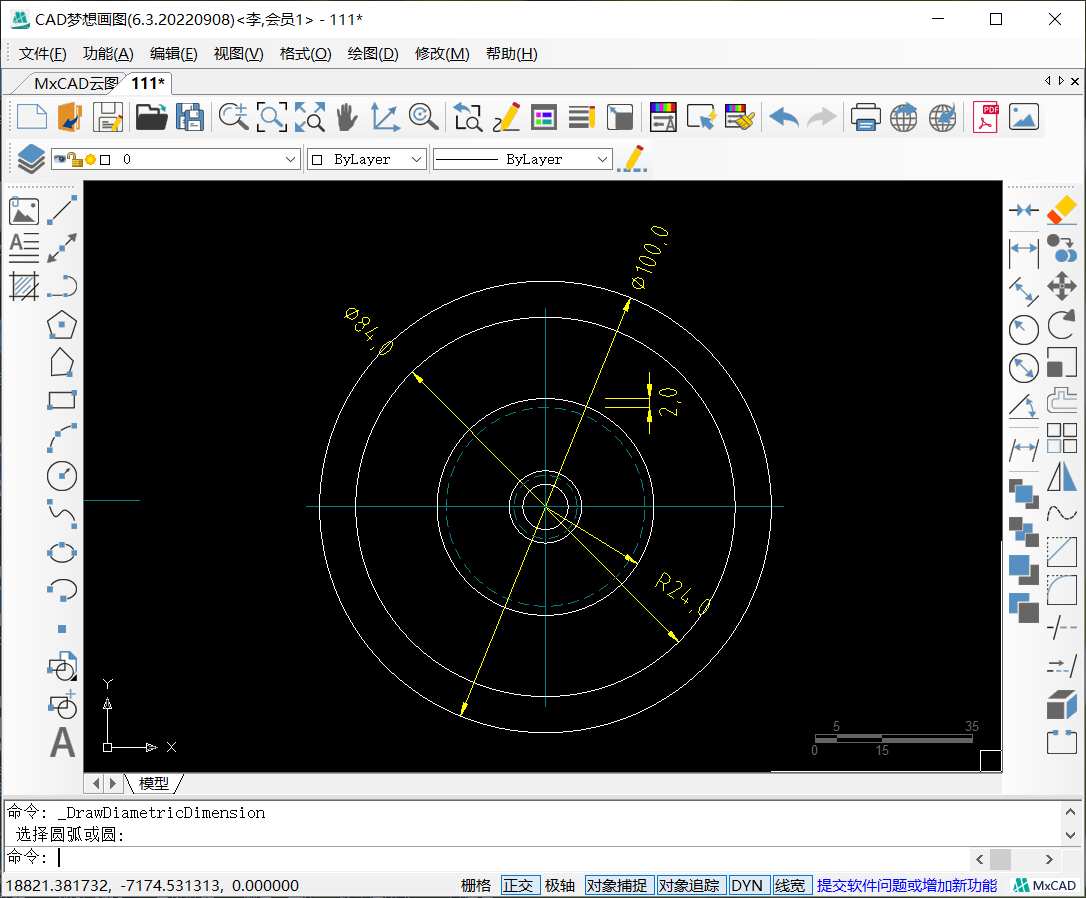Open the 绘图(D) menu
This screenshot has height=898, width=1086.
(x=373, y=54)
